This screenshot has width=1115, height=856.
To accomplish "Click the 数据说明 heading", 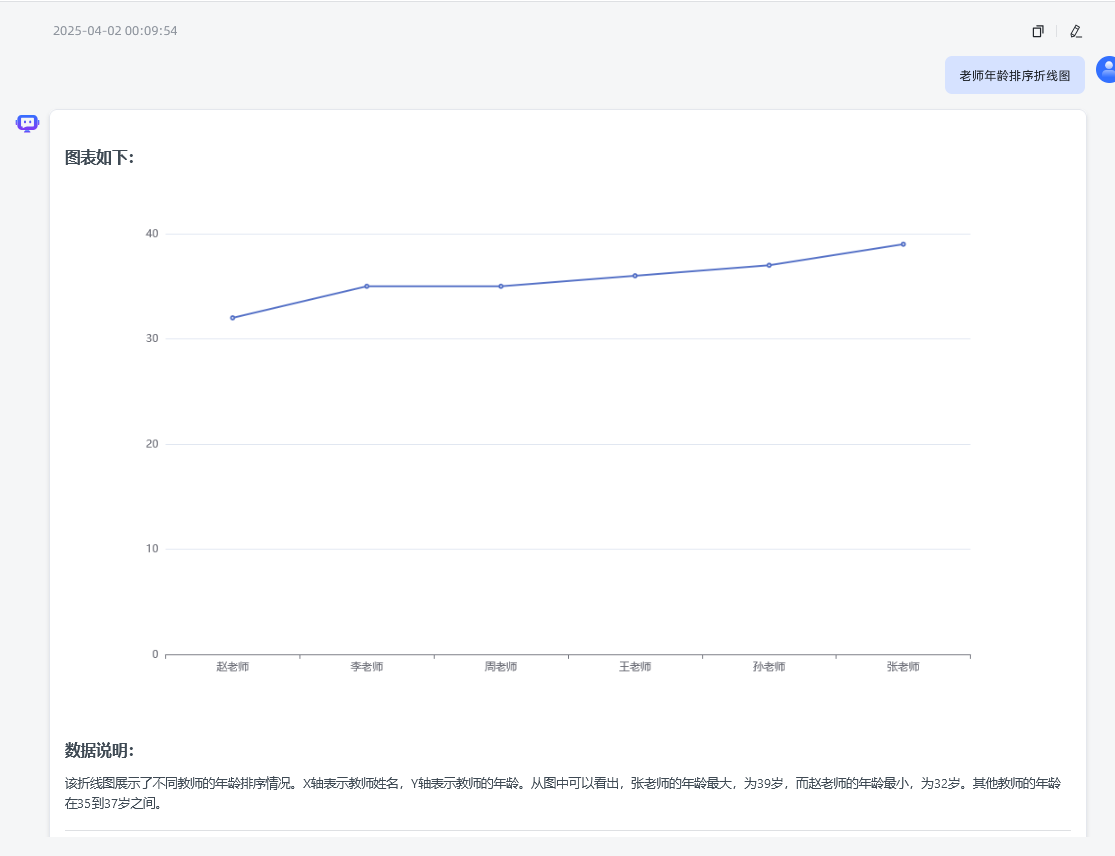I will tap(99, 751).
